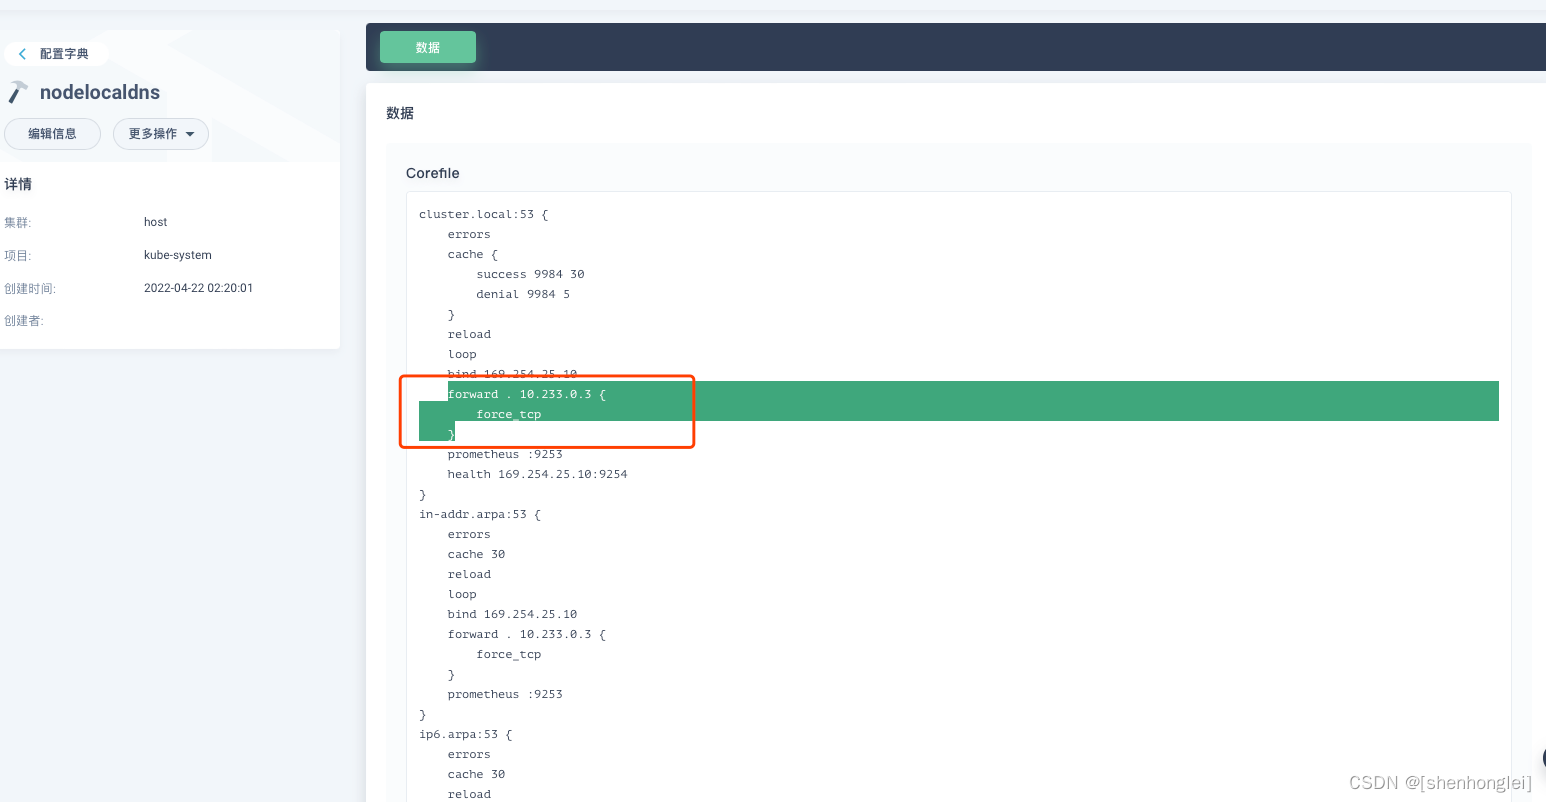Click the prometheus :9253 entry in Corefile
Screen dimensions: 1546x802
[x=505, y=454]
